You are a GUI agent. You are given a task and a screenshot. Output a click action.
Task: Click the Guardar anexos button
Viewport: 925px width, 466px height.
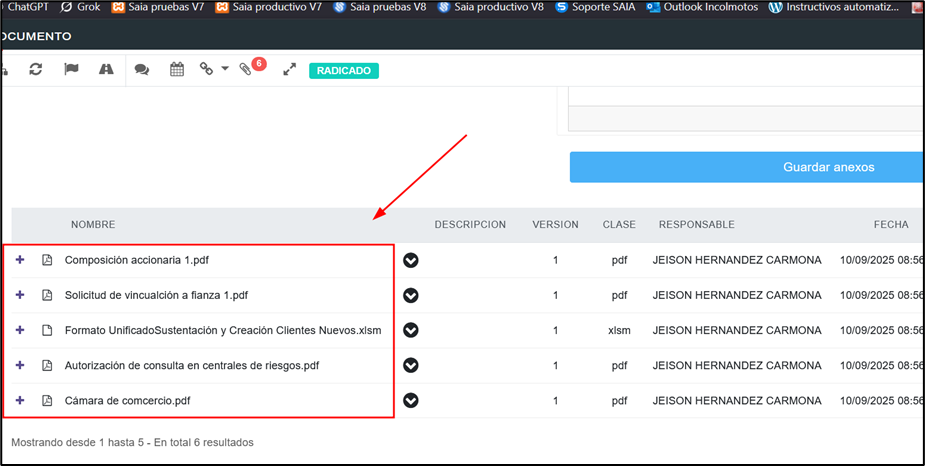point(746,167)
